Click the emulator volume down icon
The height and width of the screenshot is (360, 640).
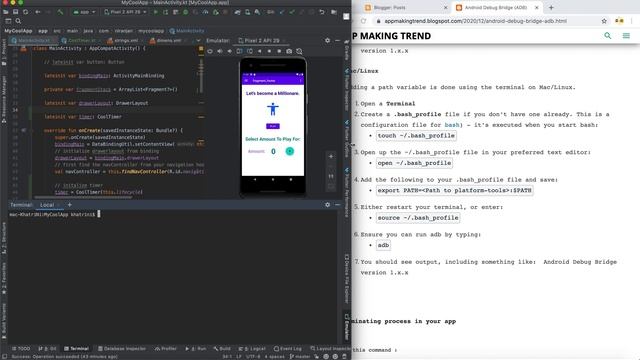point(229,51)
